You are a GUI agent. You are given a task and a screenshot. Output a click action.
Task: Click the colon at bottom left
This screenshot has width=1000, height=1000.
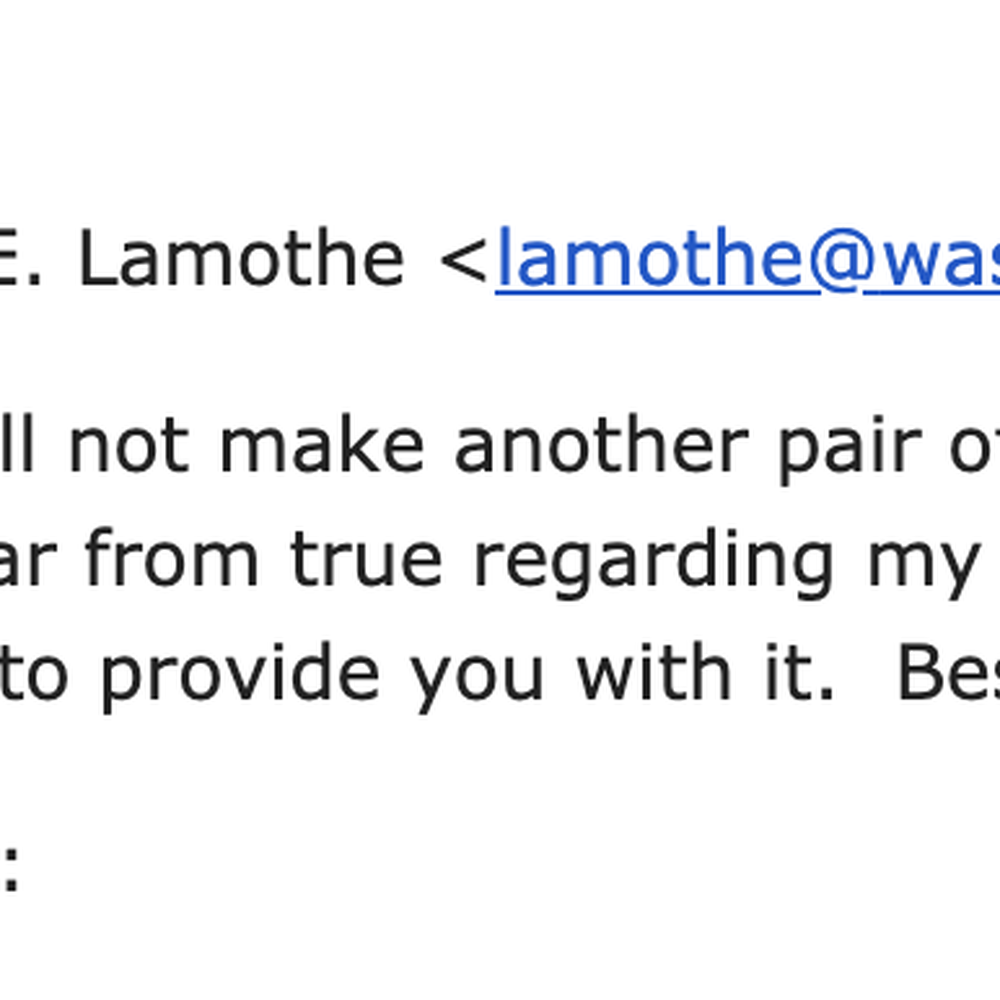coord(10,869)
